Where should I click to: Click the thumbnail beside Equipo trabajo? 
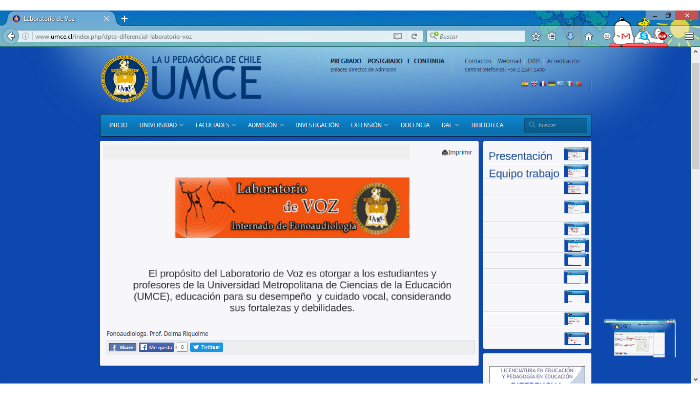tap(576, 171)
